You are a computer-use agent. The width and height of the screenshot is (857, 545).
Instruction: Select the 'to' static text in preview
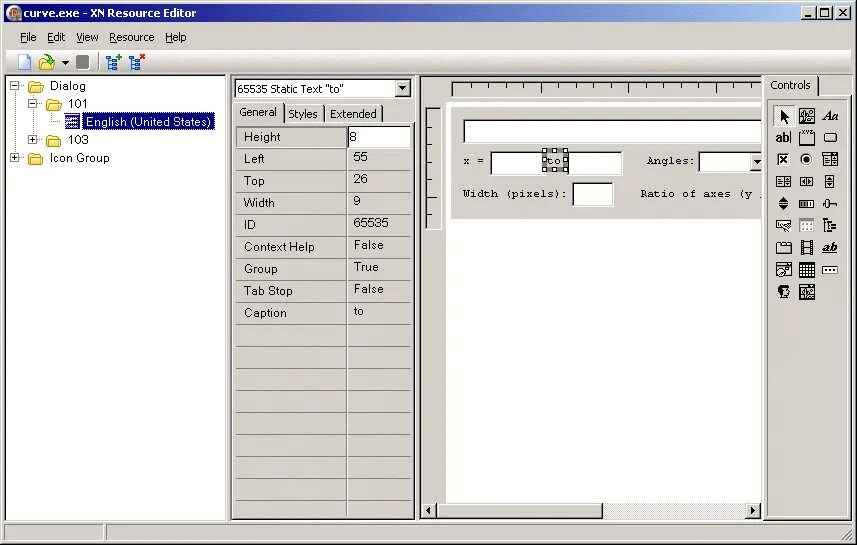(x=555, y=160)
